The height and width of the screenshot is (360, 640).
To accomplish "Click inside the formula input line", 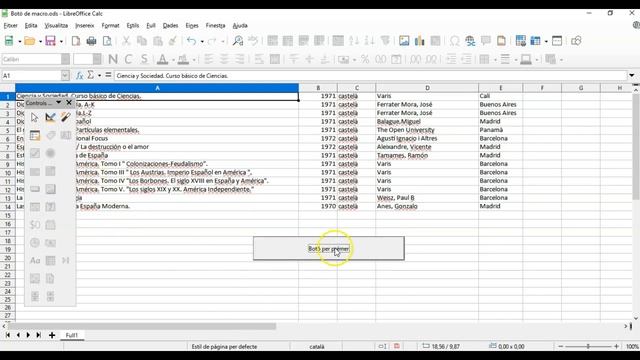I will pyautogui.click(x=371, y=76).
